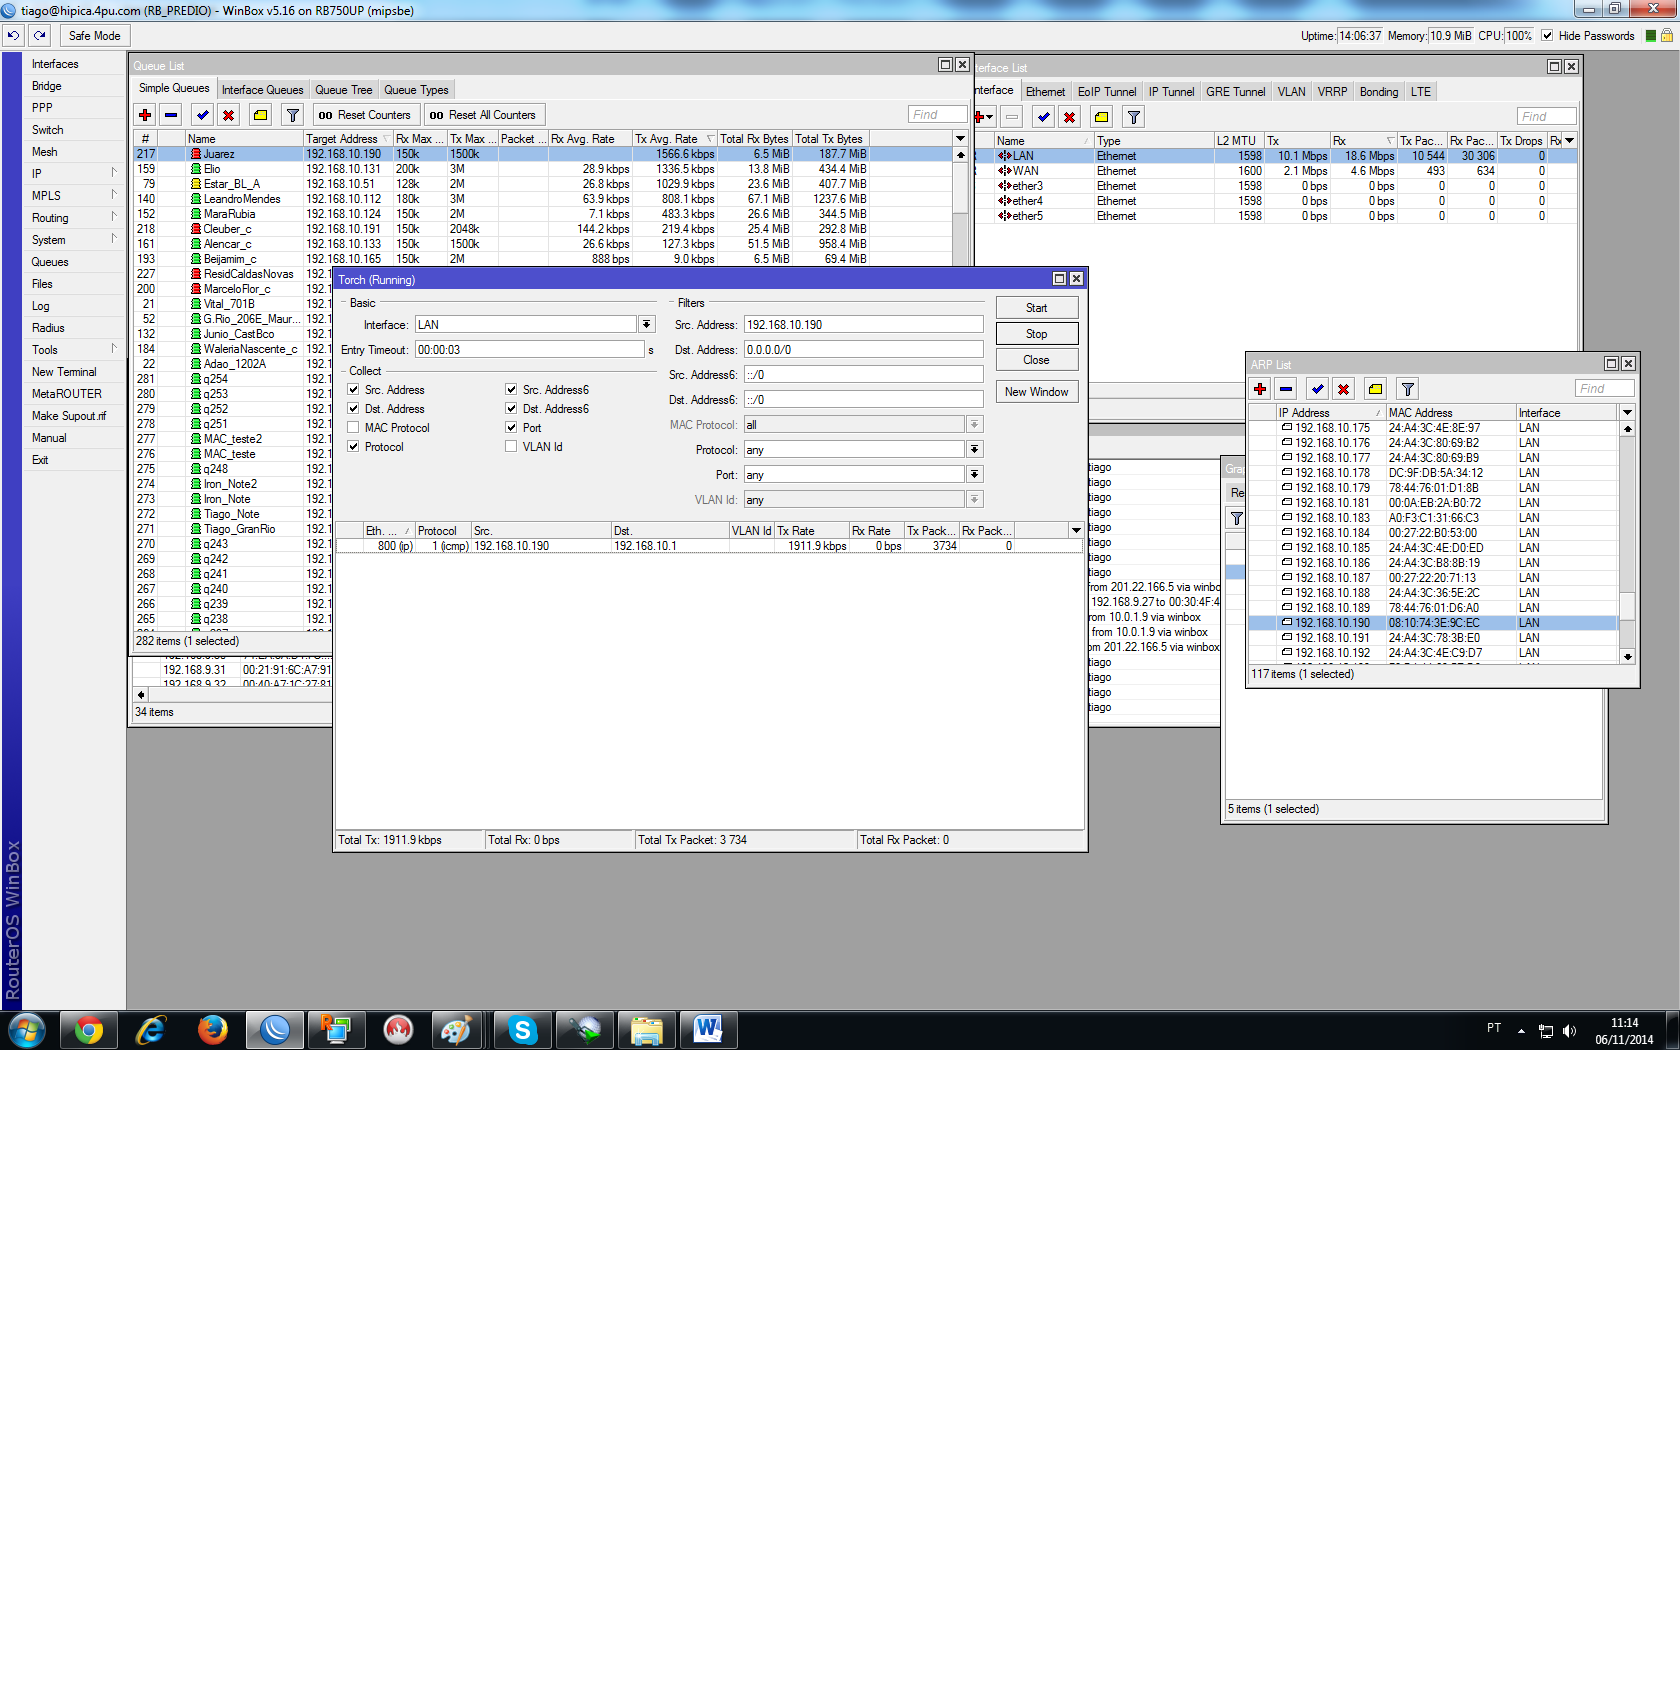Launch Internet Explorer from taskbar

[151, 1030]
